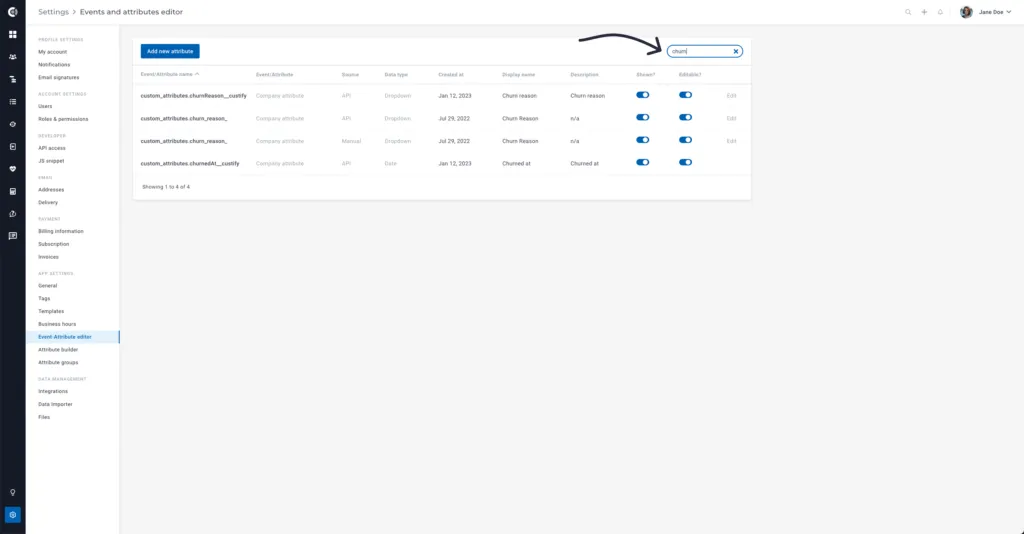The height and width of the screenshot is (534, 1024).
Task: Toggle Editable for churnReason__custify row
Action: 685,95
